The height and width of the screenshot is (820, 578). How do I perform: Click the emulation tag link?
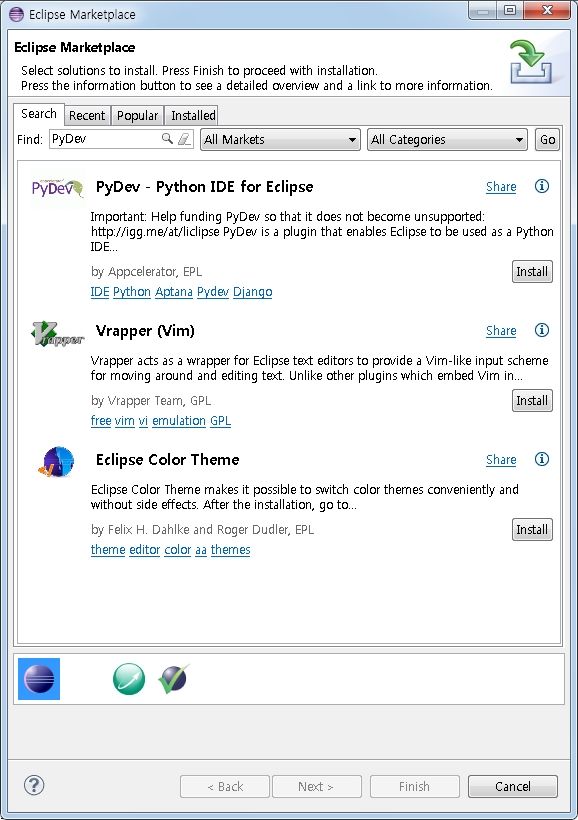[179, 421]
